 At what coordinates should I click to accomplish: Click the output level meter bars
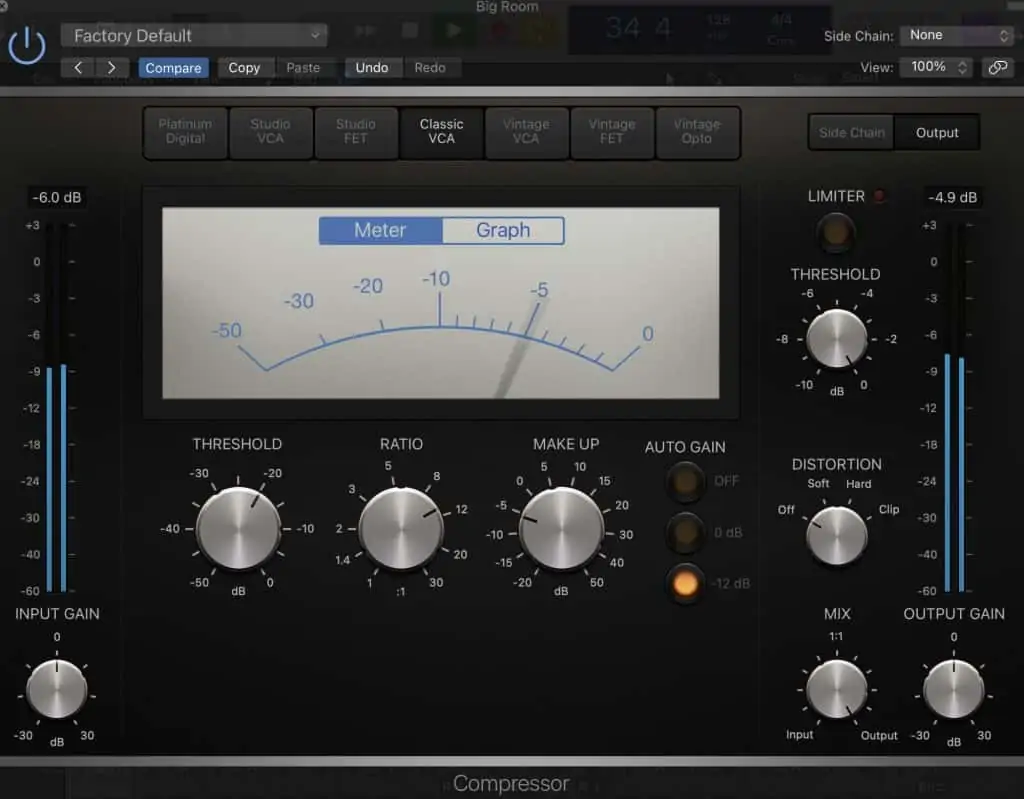[x=954, y=408]
